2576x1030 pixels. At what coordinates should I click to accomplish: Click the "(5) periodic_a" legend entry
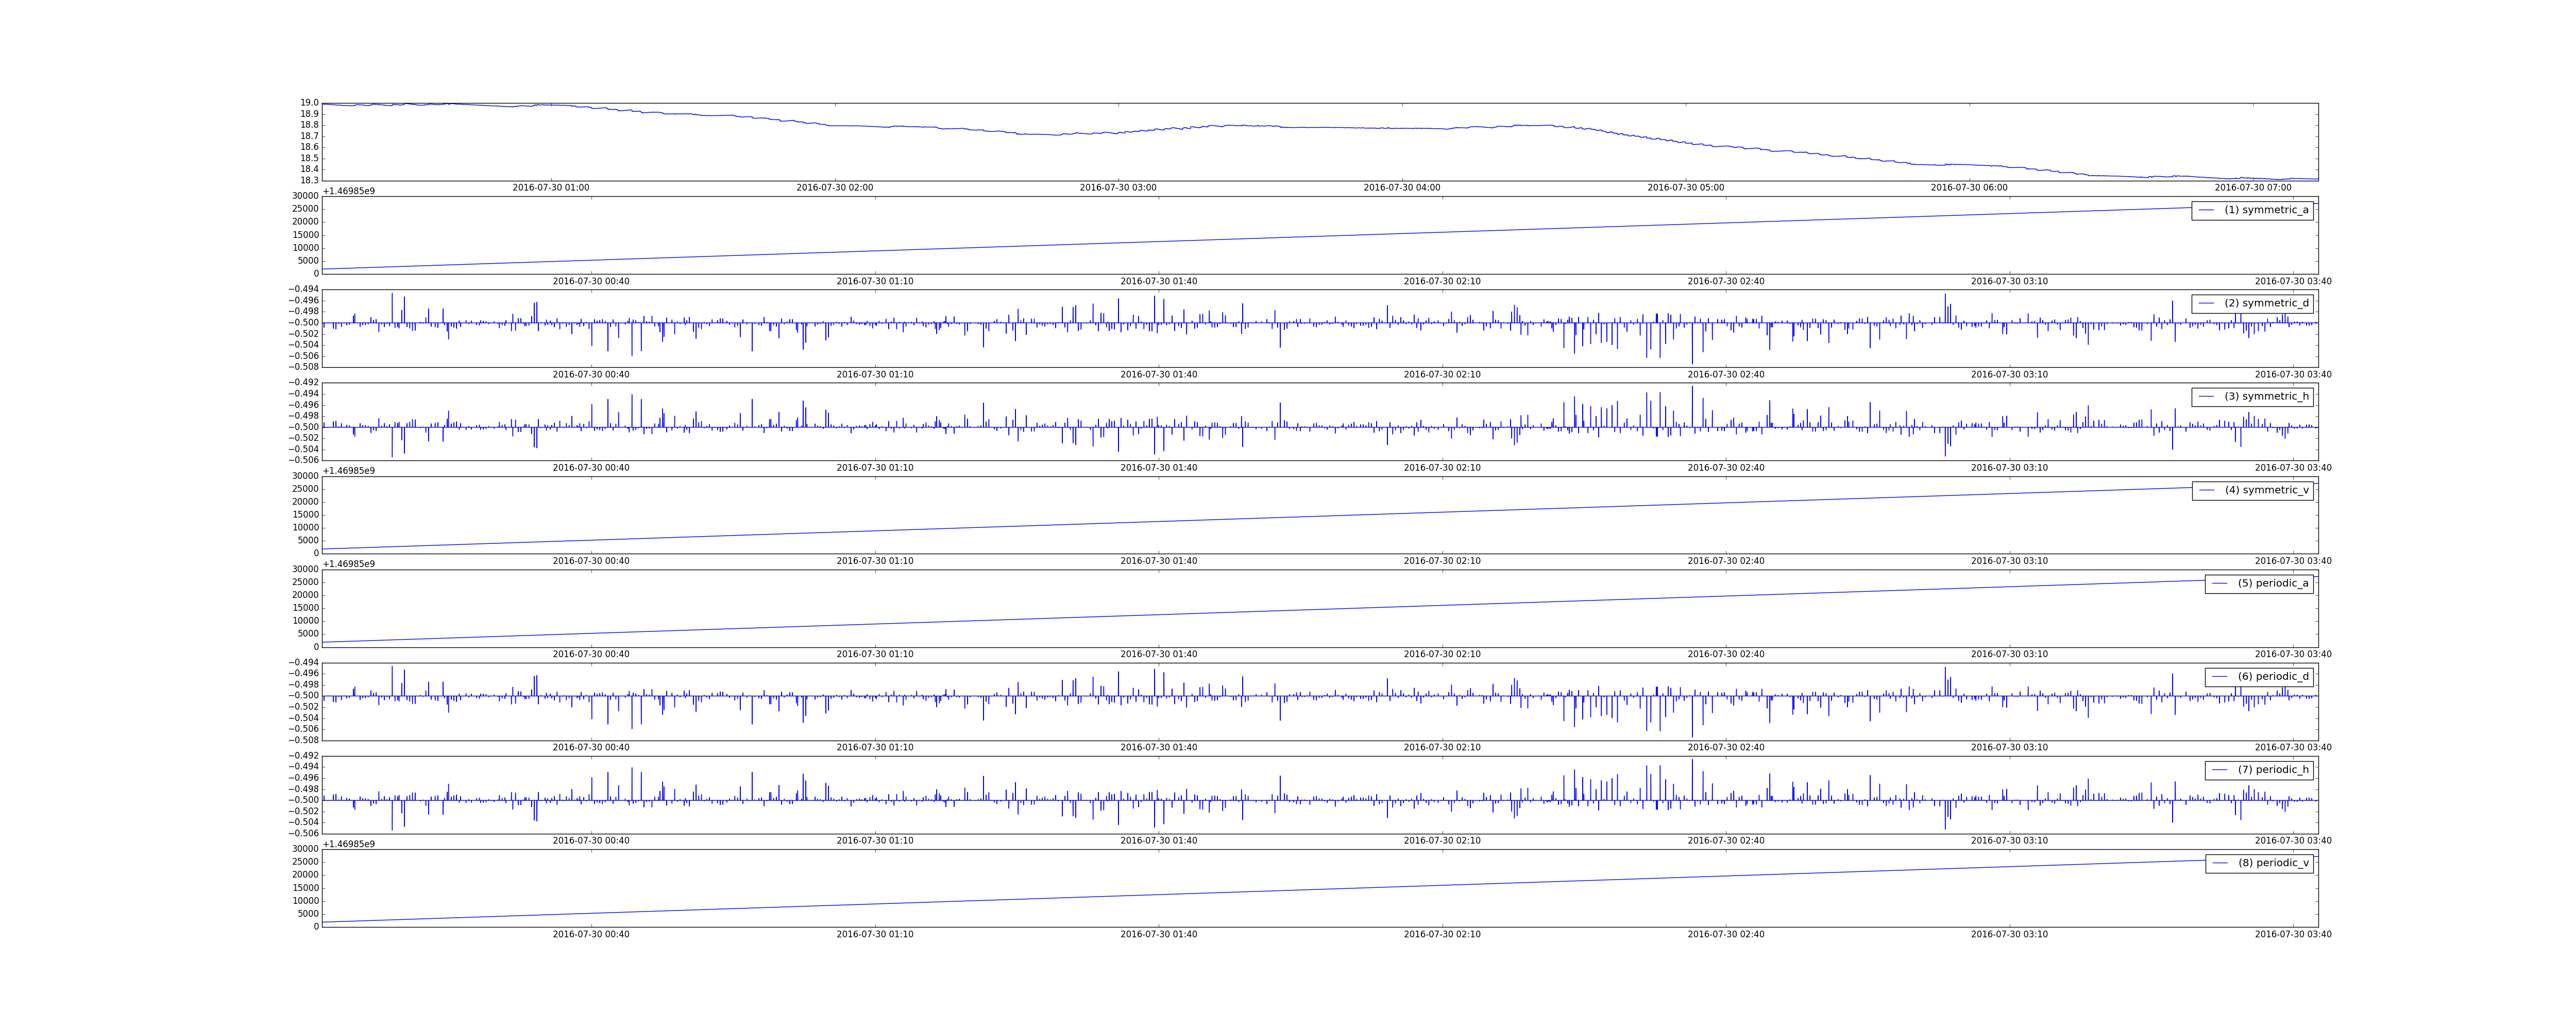click(2259, 583)
